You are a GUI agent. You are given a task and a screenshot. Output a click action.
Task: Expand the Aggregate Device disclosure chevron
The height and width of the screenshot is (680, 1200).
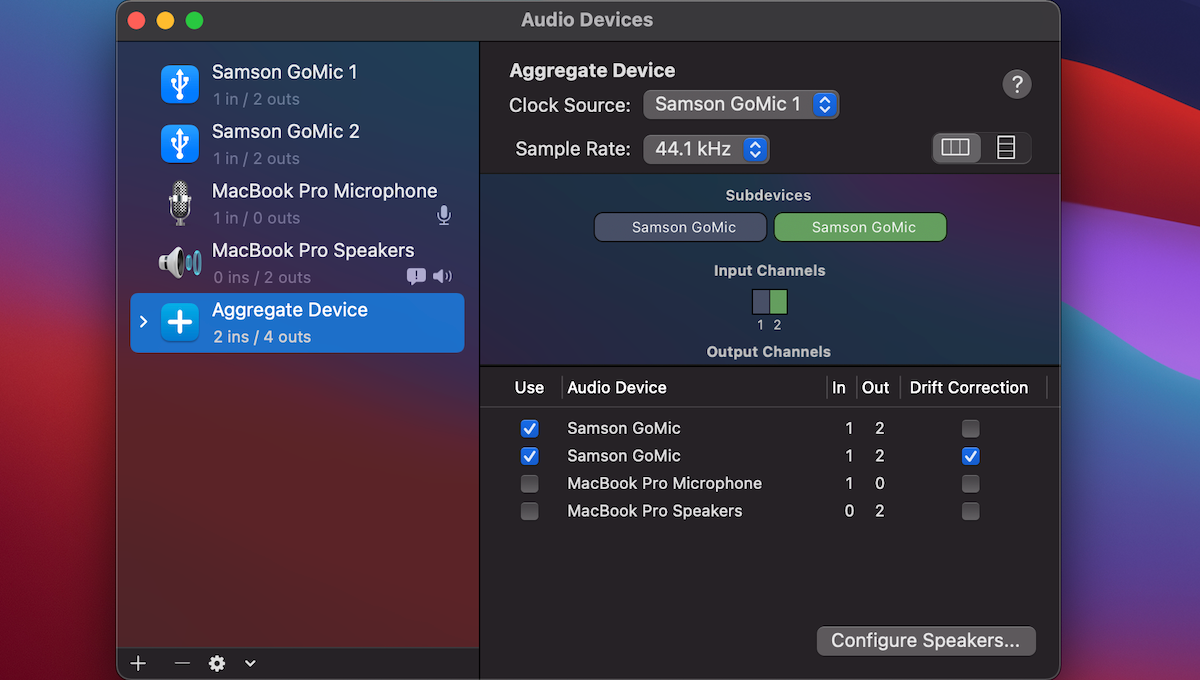(143, 322)
